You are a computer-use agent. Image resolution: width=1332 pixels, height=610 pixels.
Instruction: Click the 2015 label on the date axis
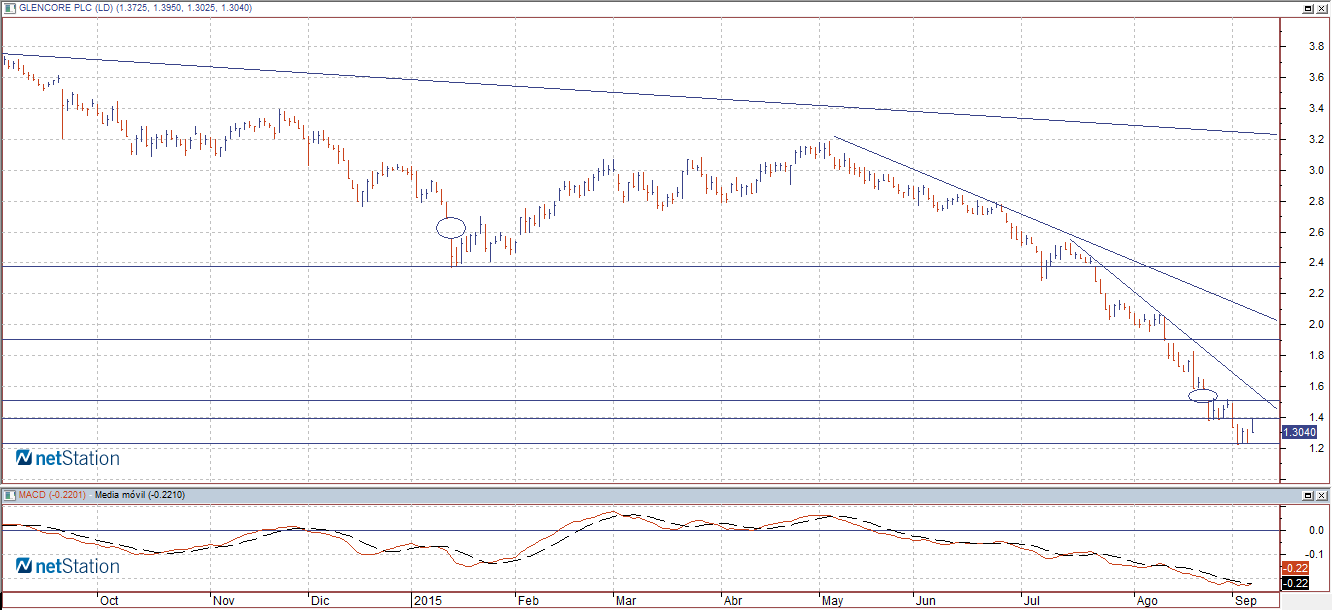click(x=428, y=601)
